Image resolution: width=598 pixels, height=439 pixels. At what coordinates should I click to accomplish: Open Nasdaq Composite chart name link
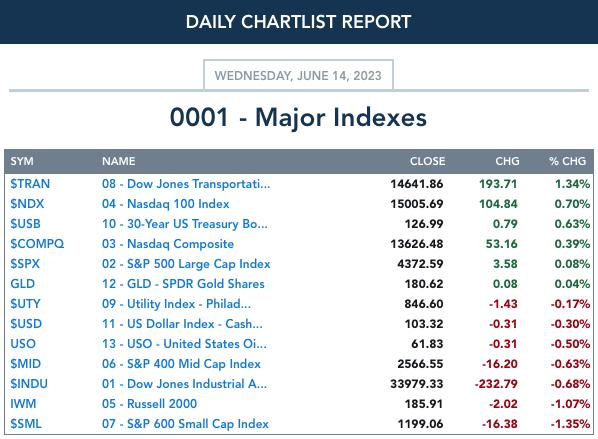click(x=168, y=244)
